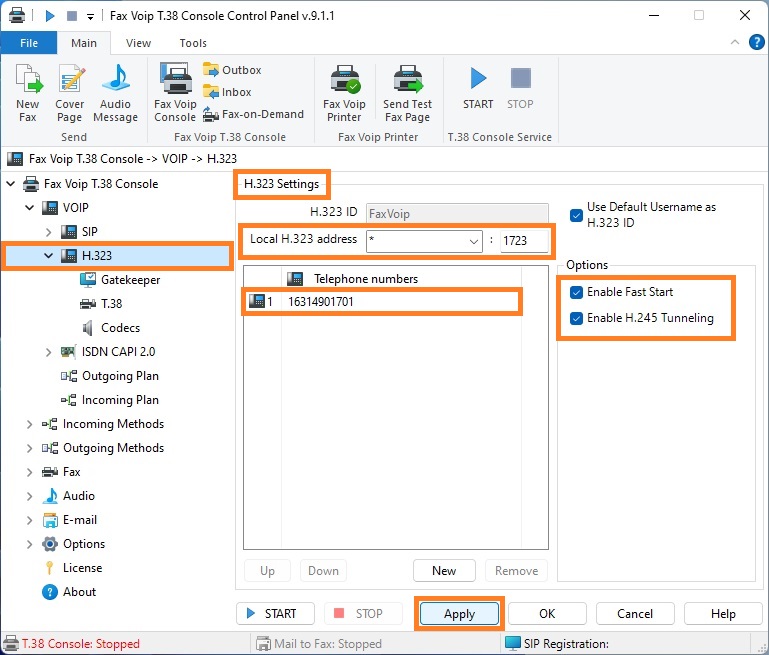
Task: Open the Outgoing Plan item
Action: pos(120,376)
